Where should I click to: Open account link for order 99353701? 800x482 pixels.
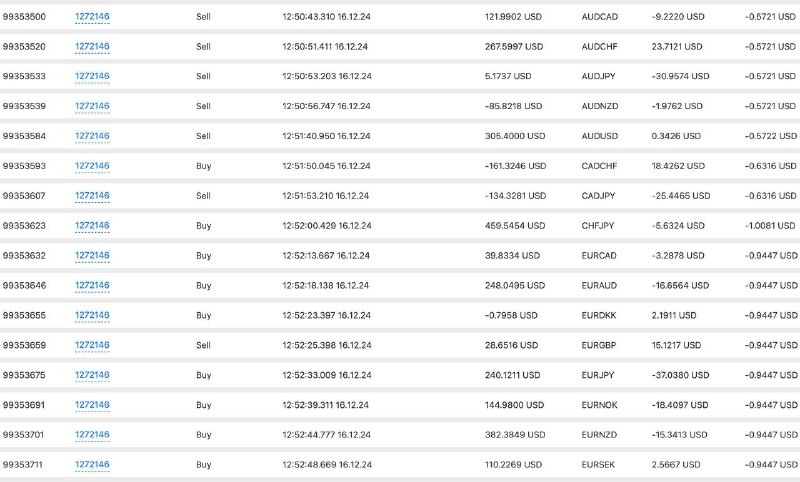coord(92,435)
